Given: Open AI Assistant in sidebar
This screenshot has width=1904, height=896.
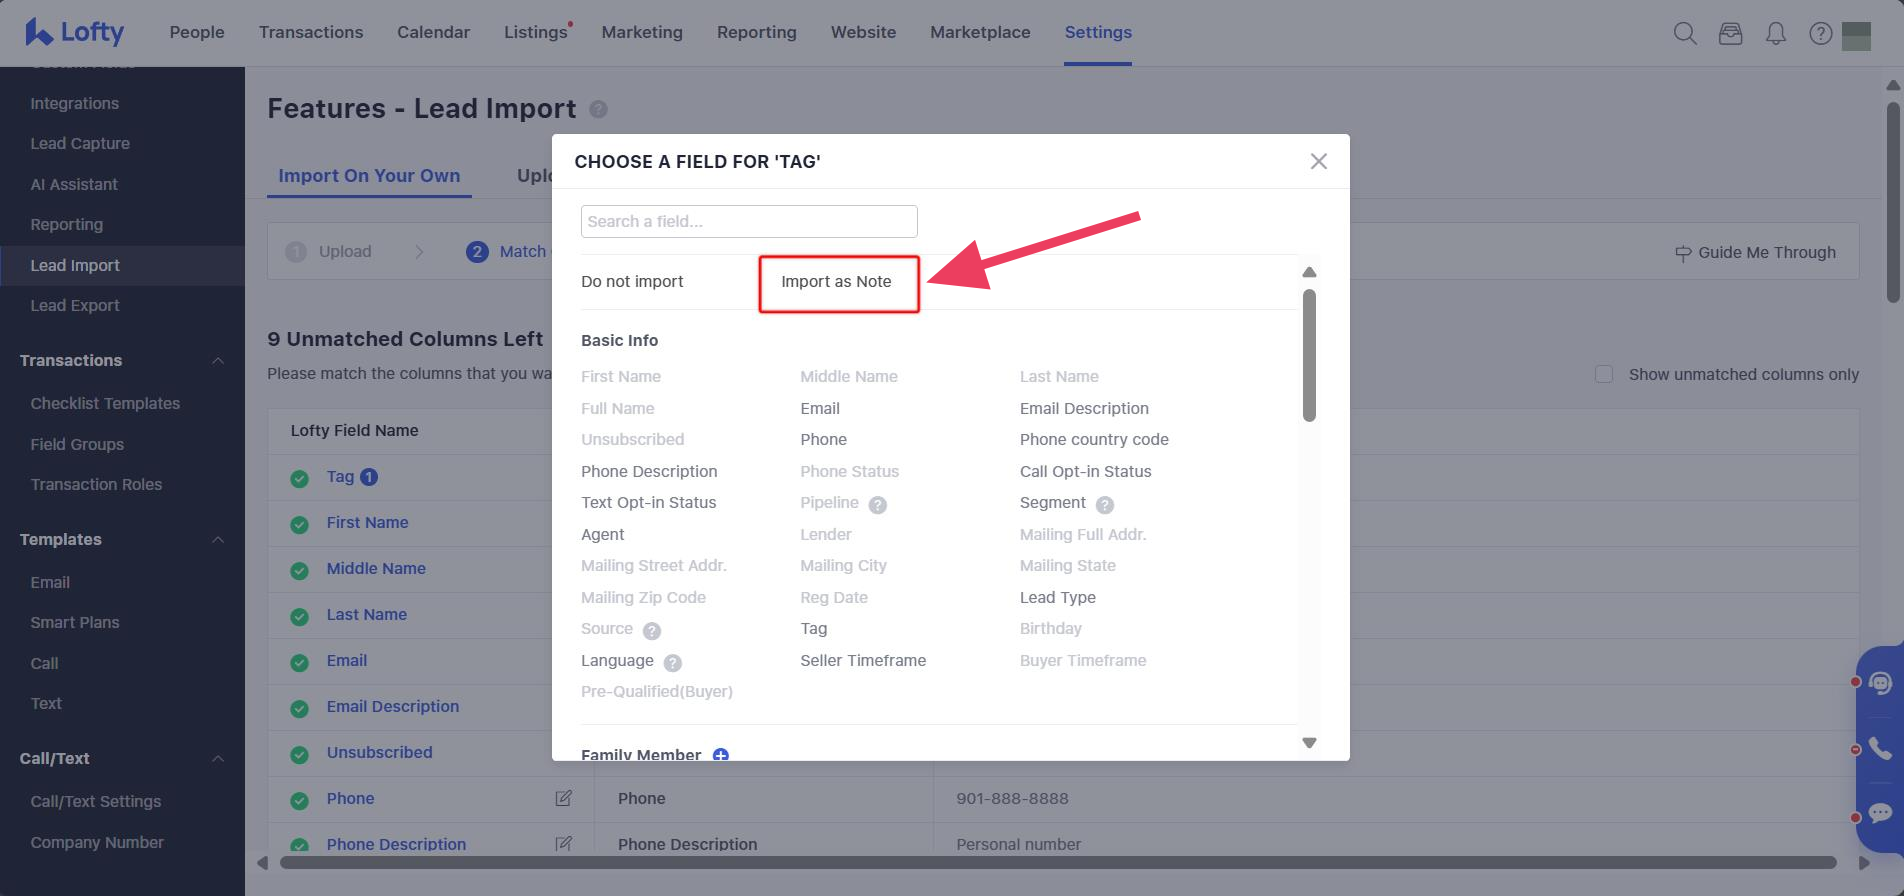Looking at the screenshot, I should point(74,184).
